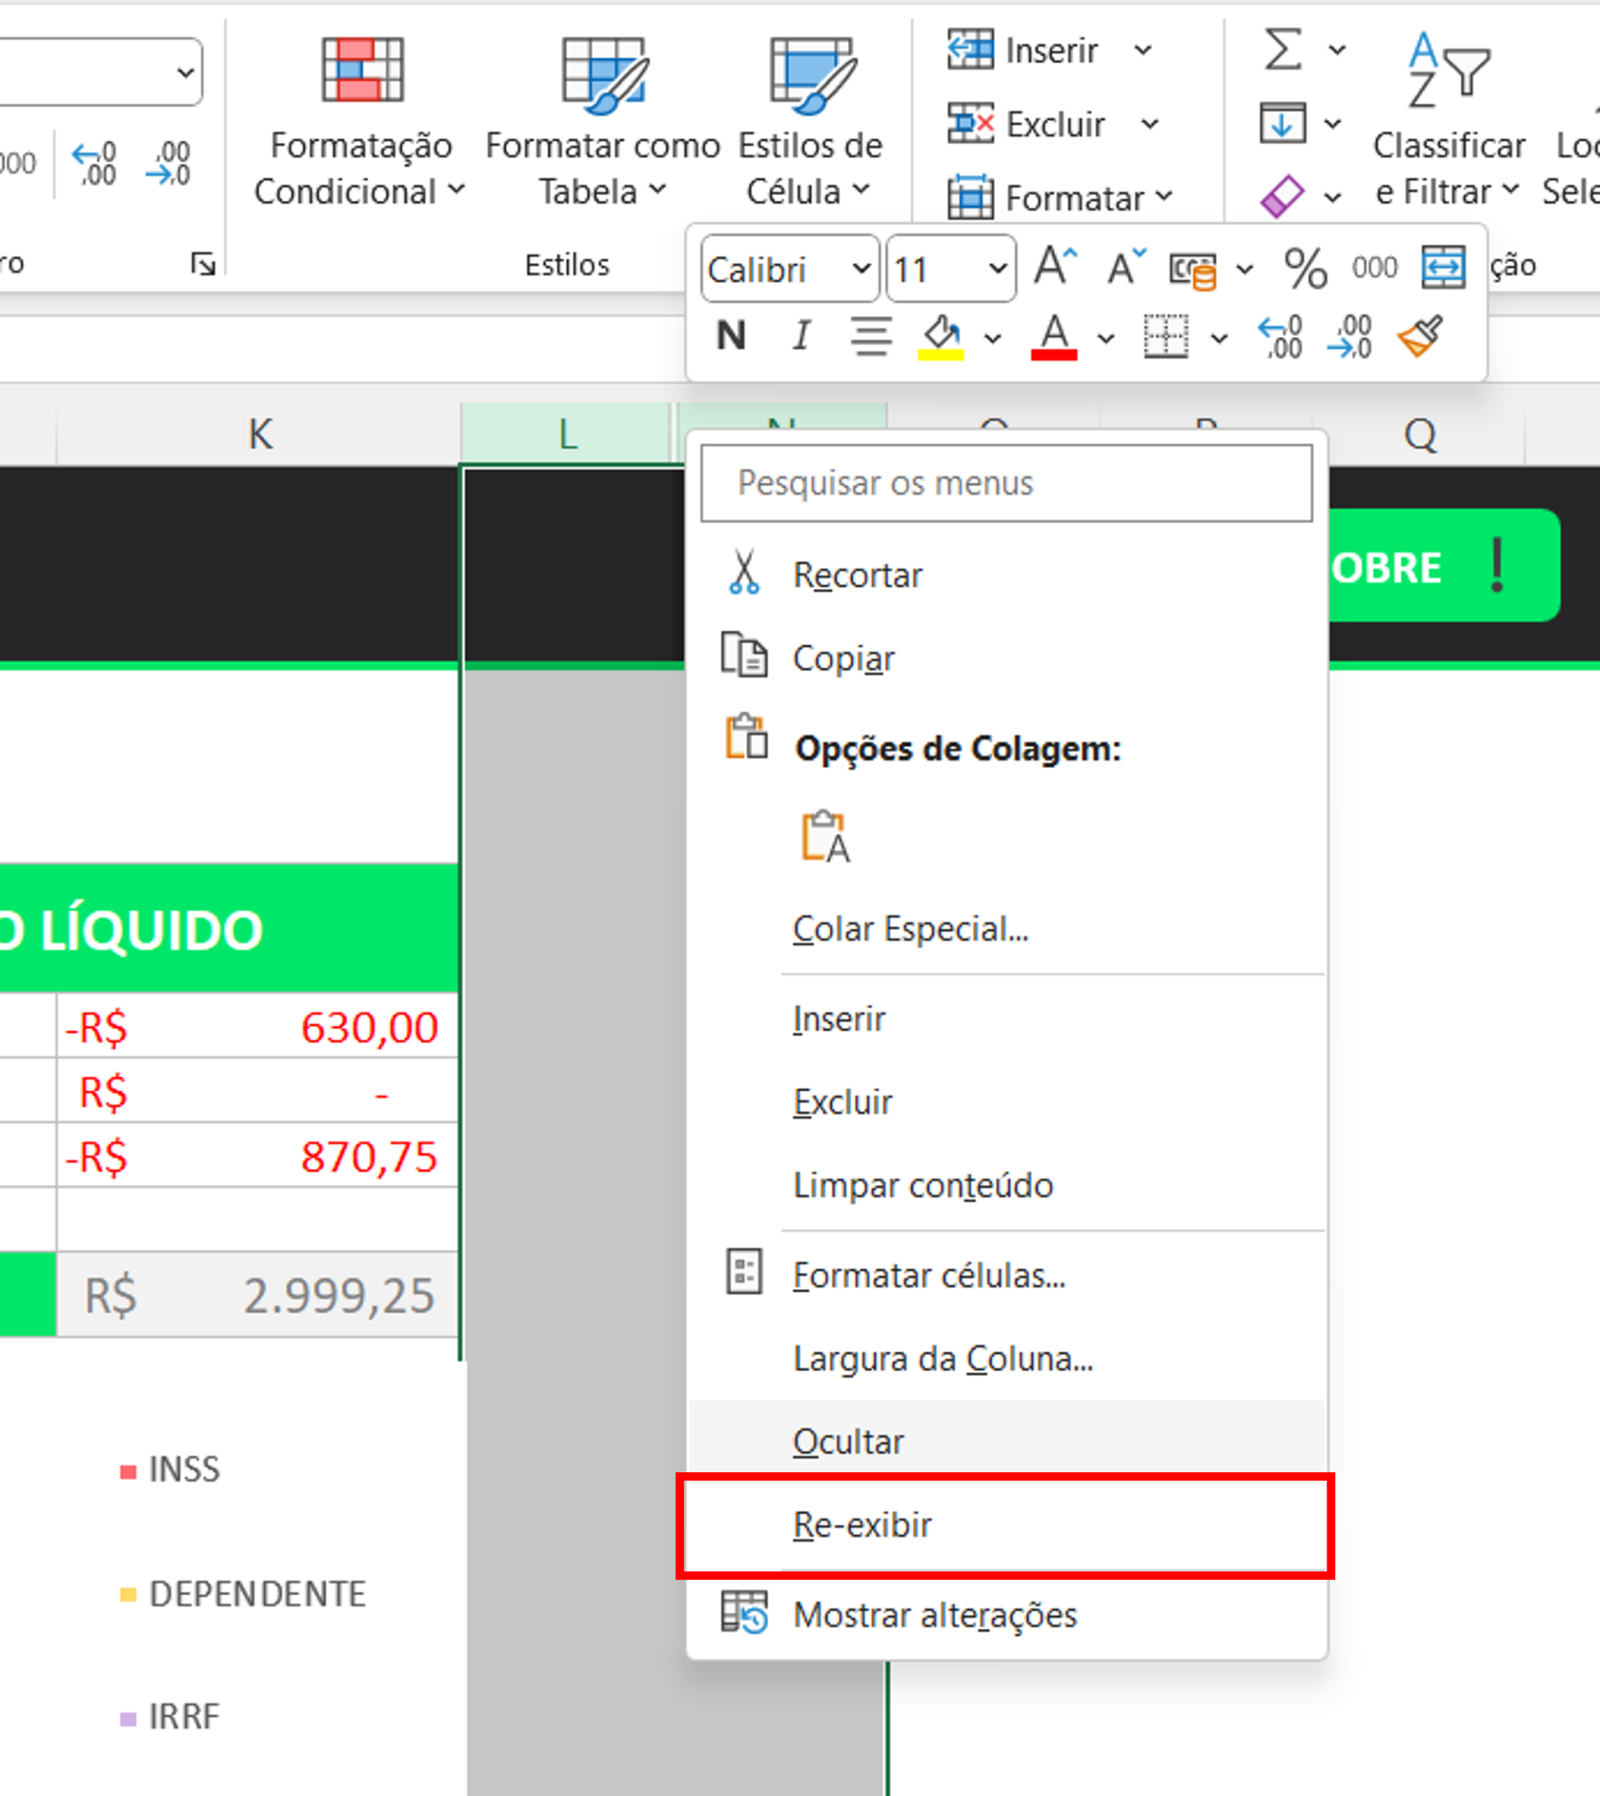This screenshot has height=1796, width=1600.
Task: Click Merge and Center in mini toolbar
Action: coord(1443,267)
